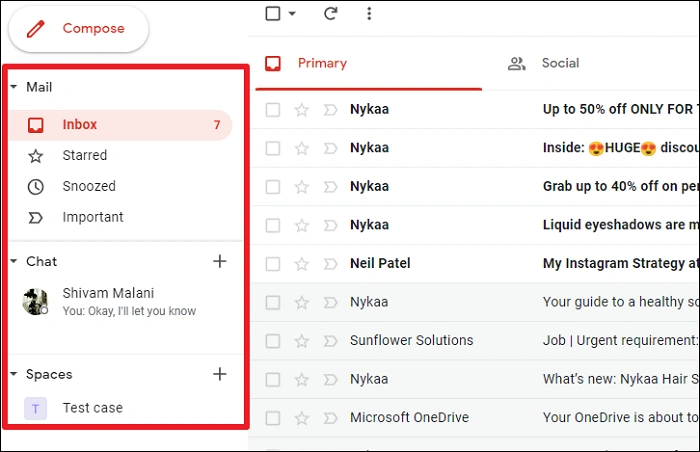Mark Sunflower Solutions email as important

pos(330,341)
